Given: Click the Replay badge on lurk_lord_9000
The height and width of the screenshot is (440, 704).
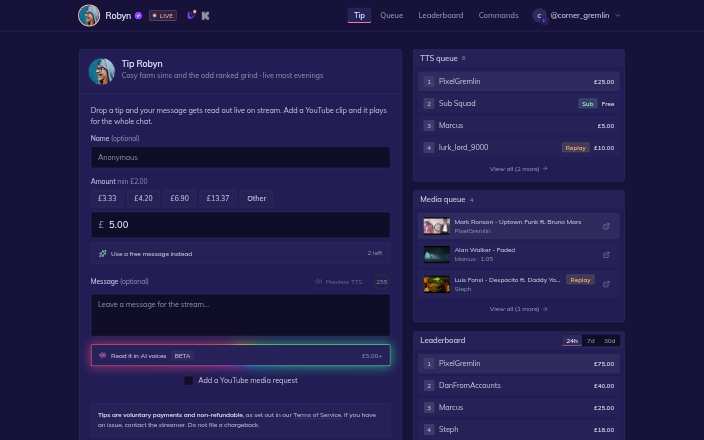Looking at the screenshot, I should tap(576, 148).
